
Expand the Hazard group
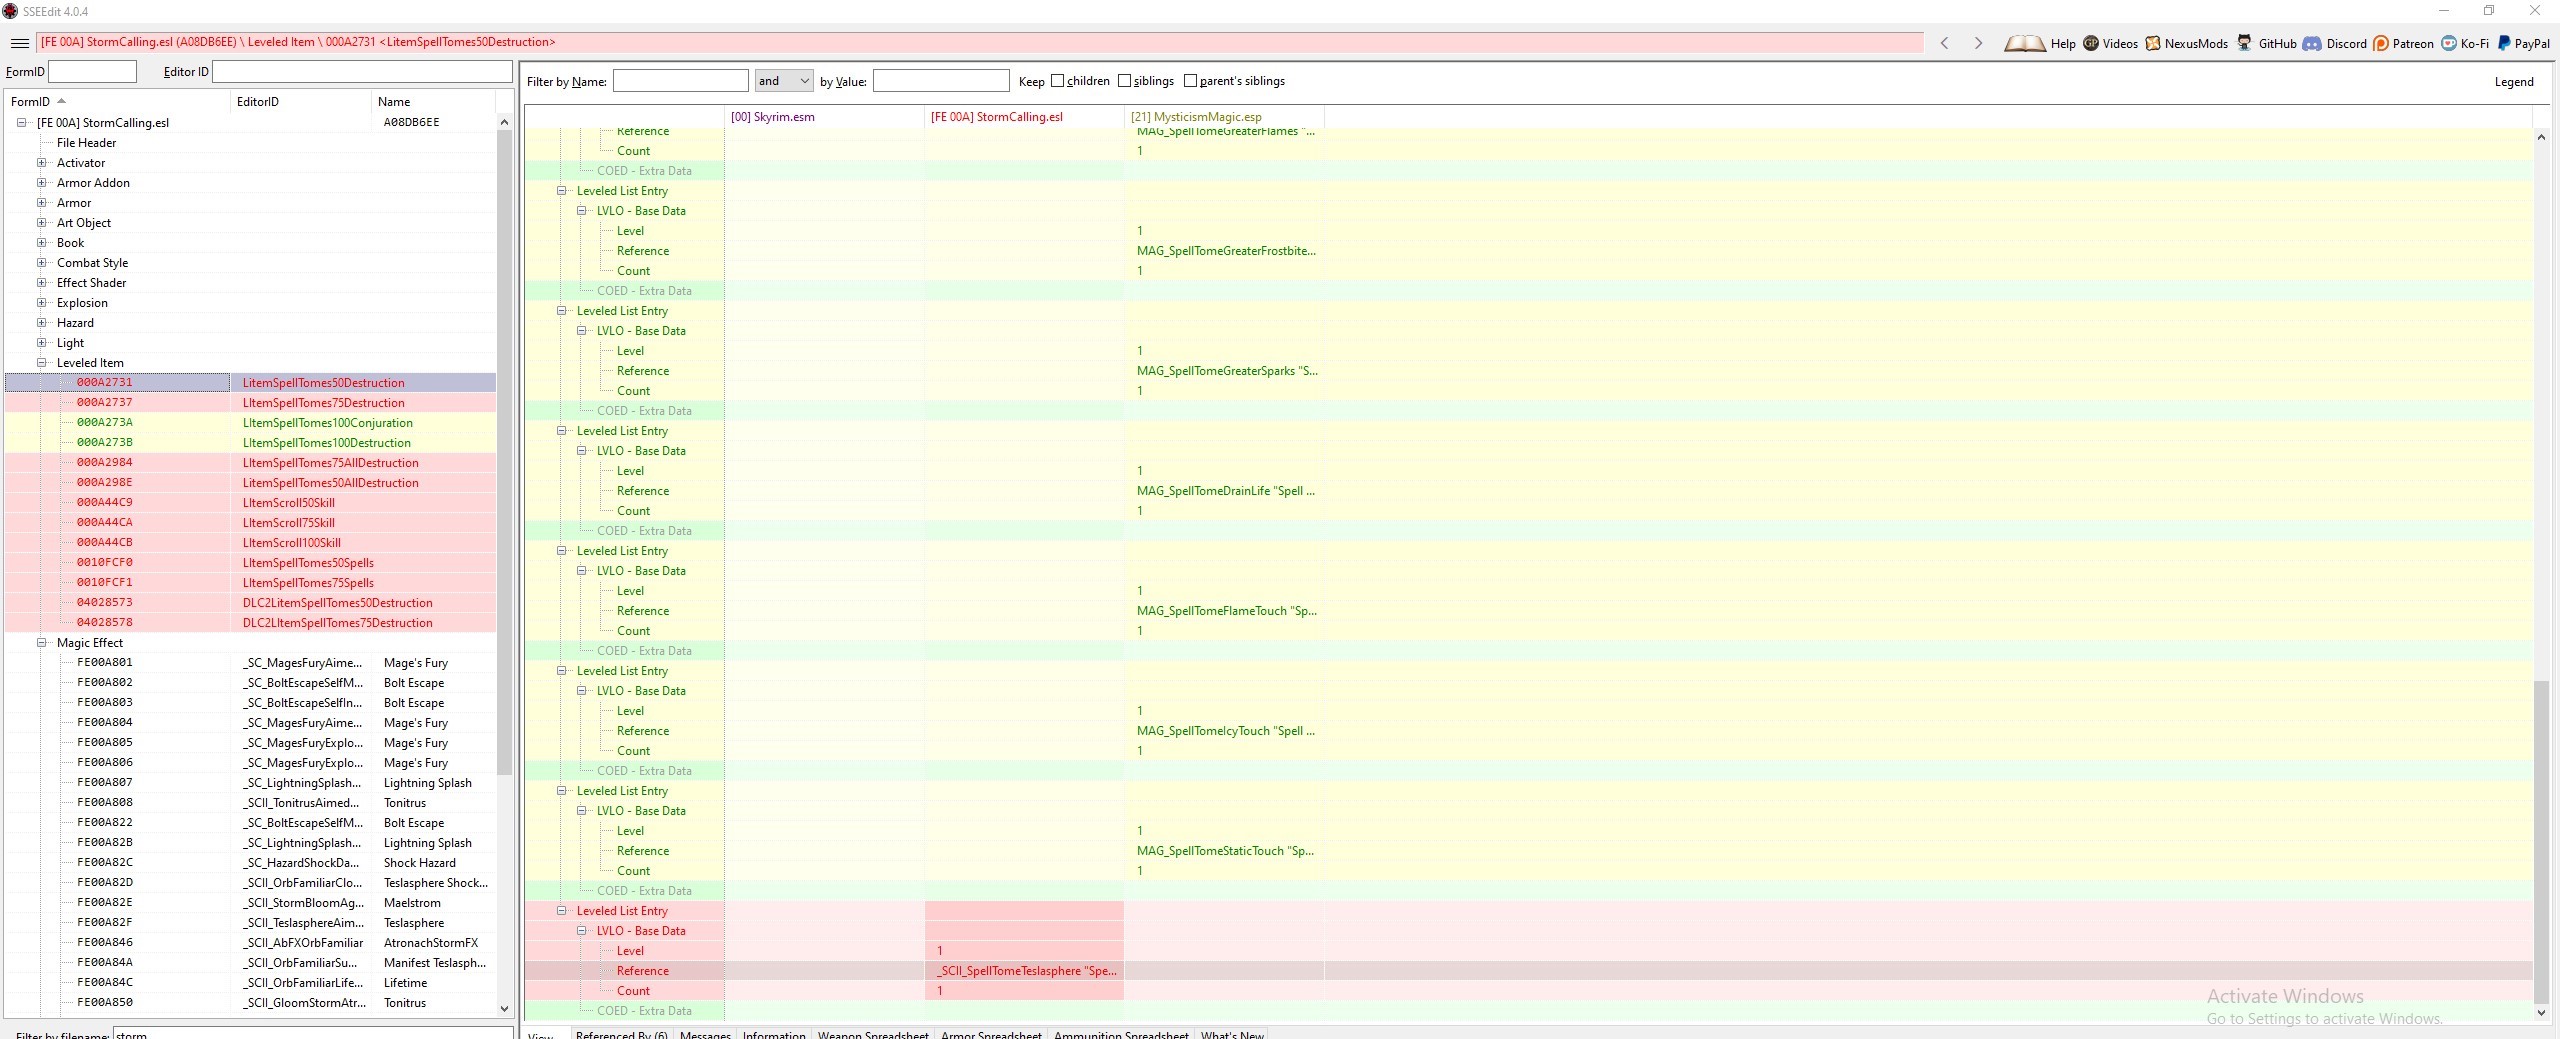coord(41,323)
